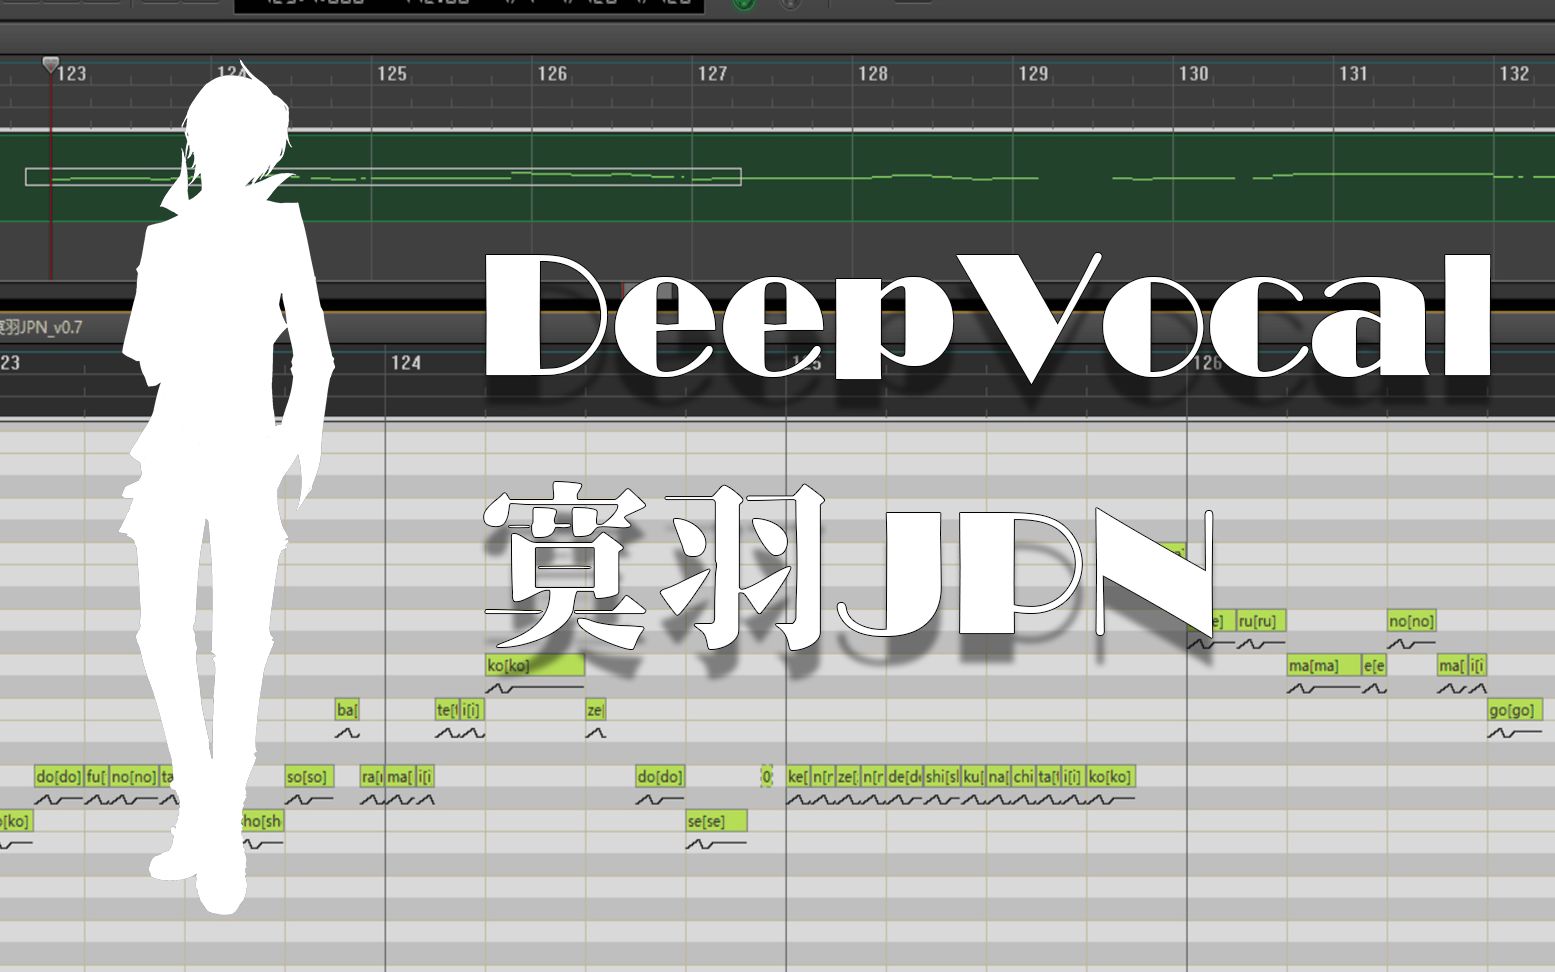Click the gray round icon beside green indicator

(x=790, y=4)
